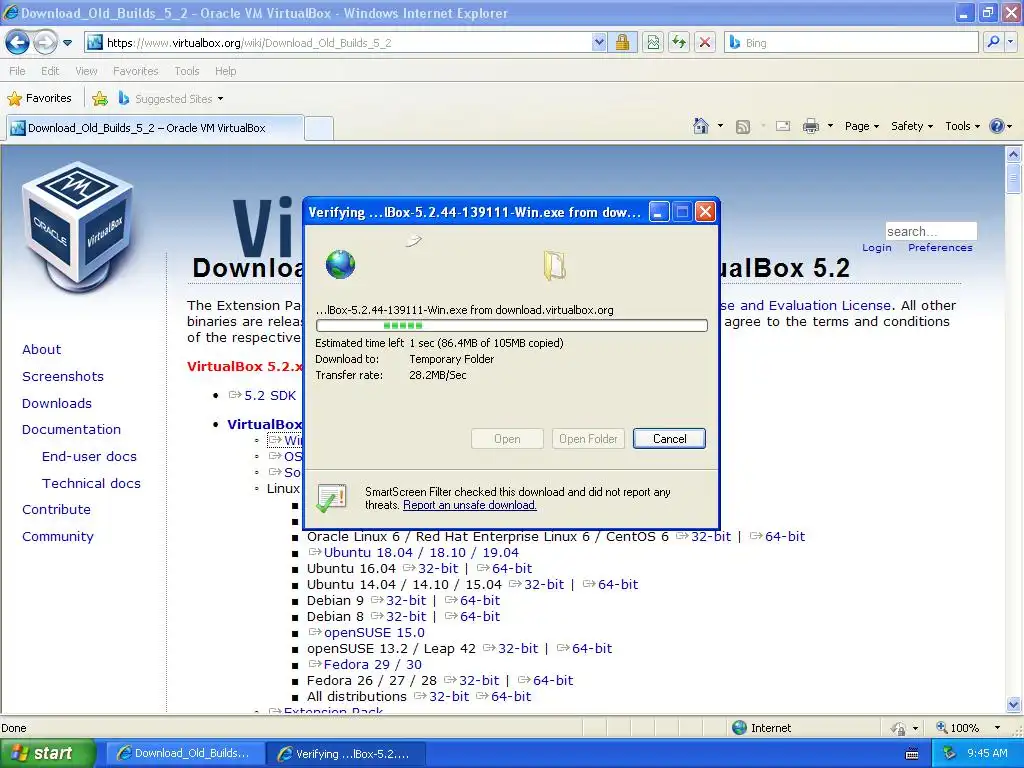Screen dimensions: 1024x768
Task: Open the Edit menu
Action: [50, 71]
